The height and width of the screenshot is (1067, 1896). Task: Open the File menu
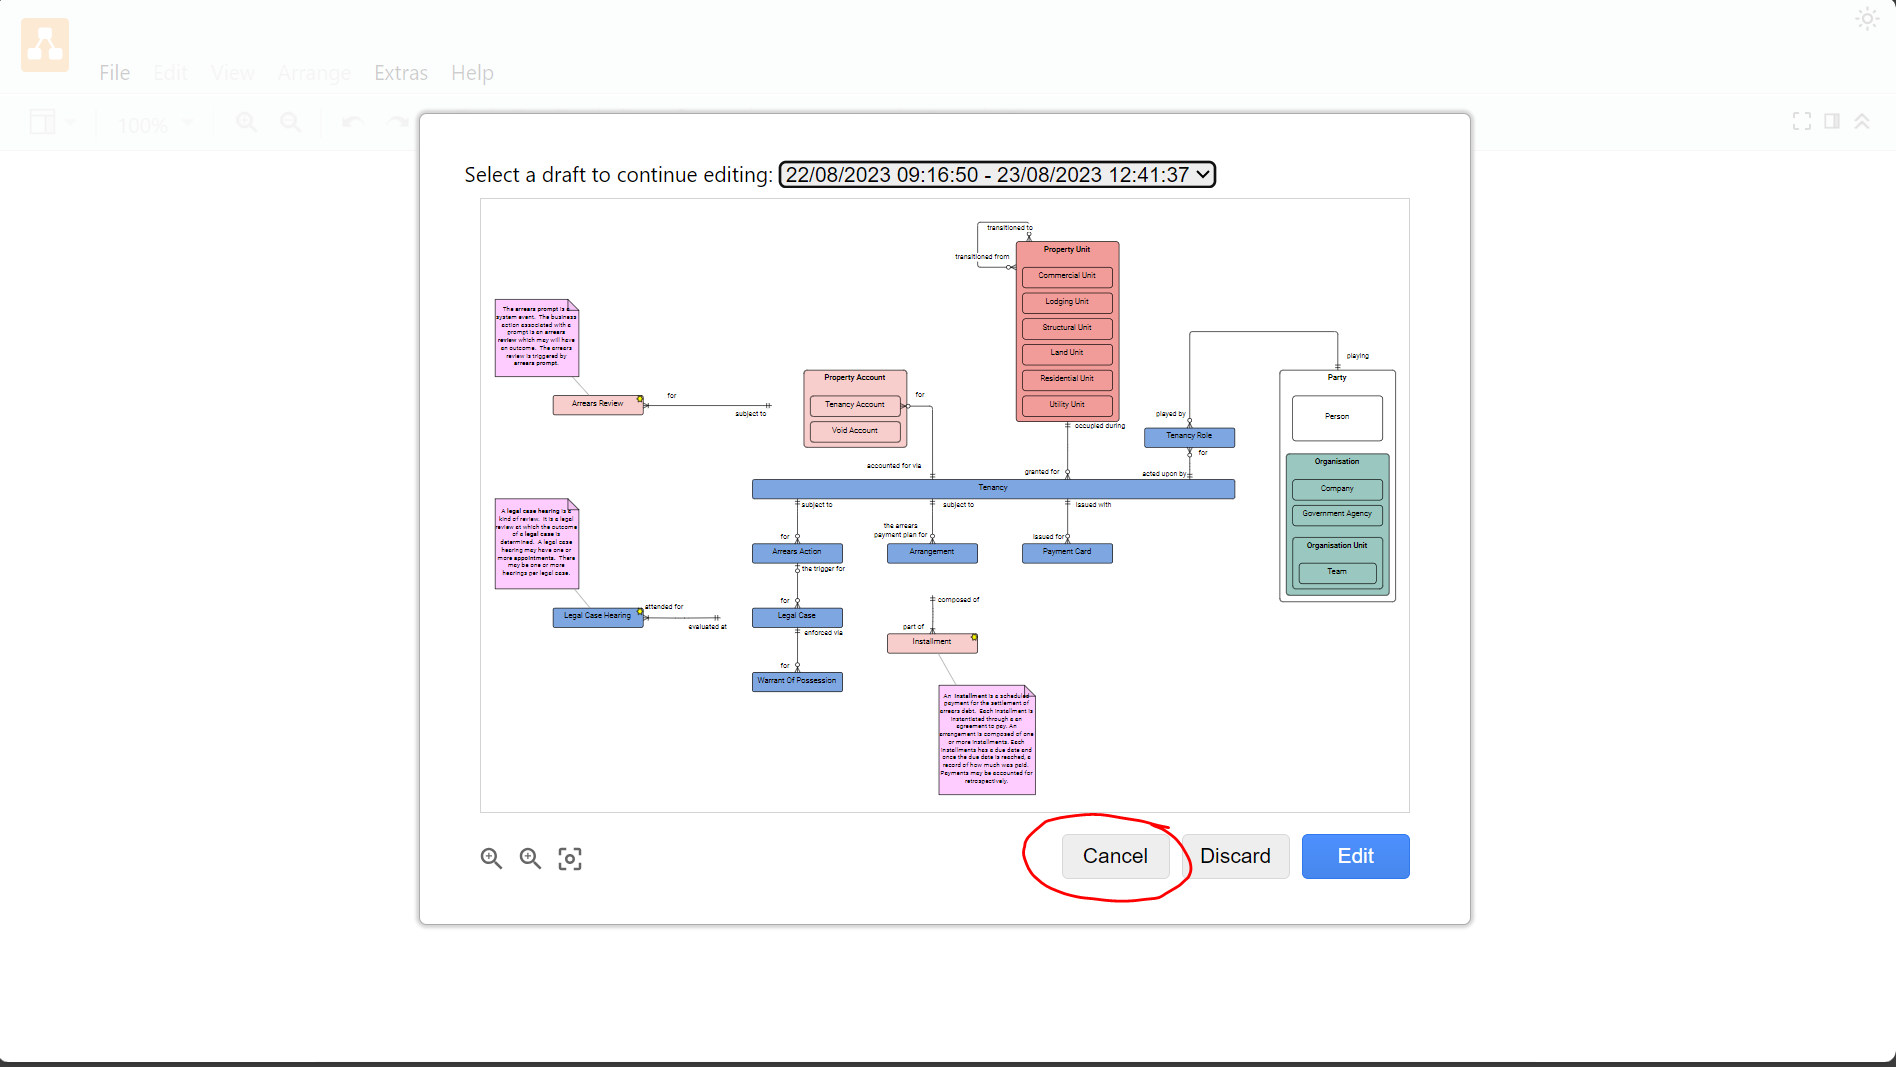click(115, 73)
